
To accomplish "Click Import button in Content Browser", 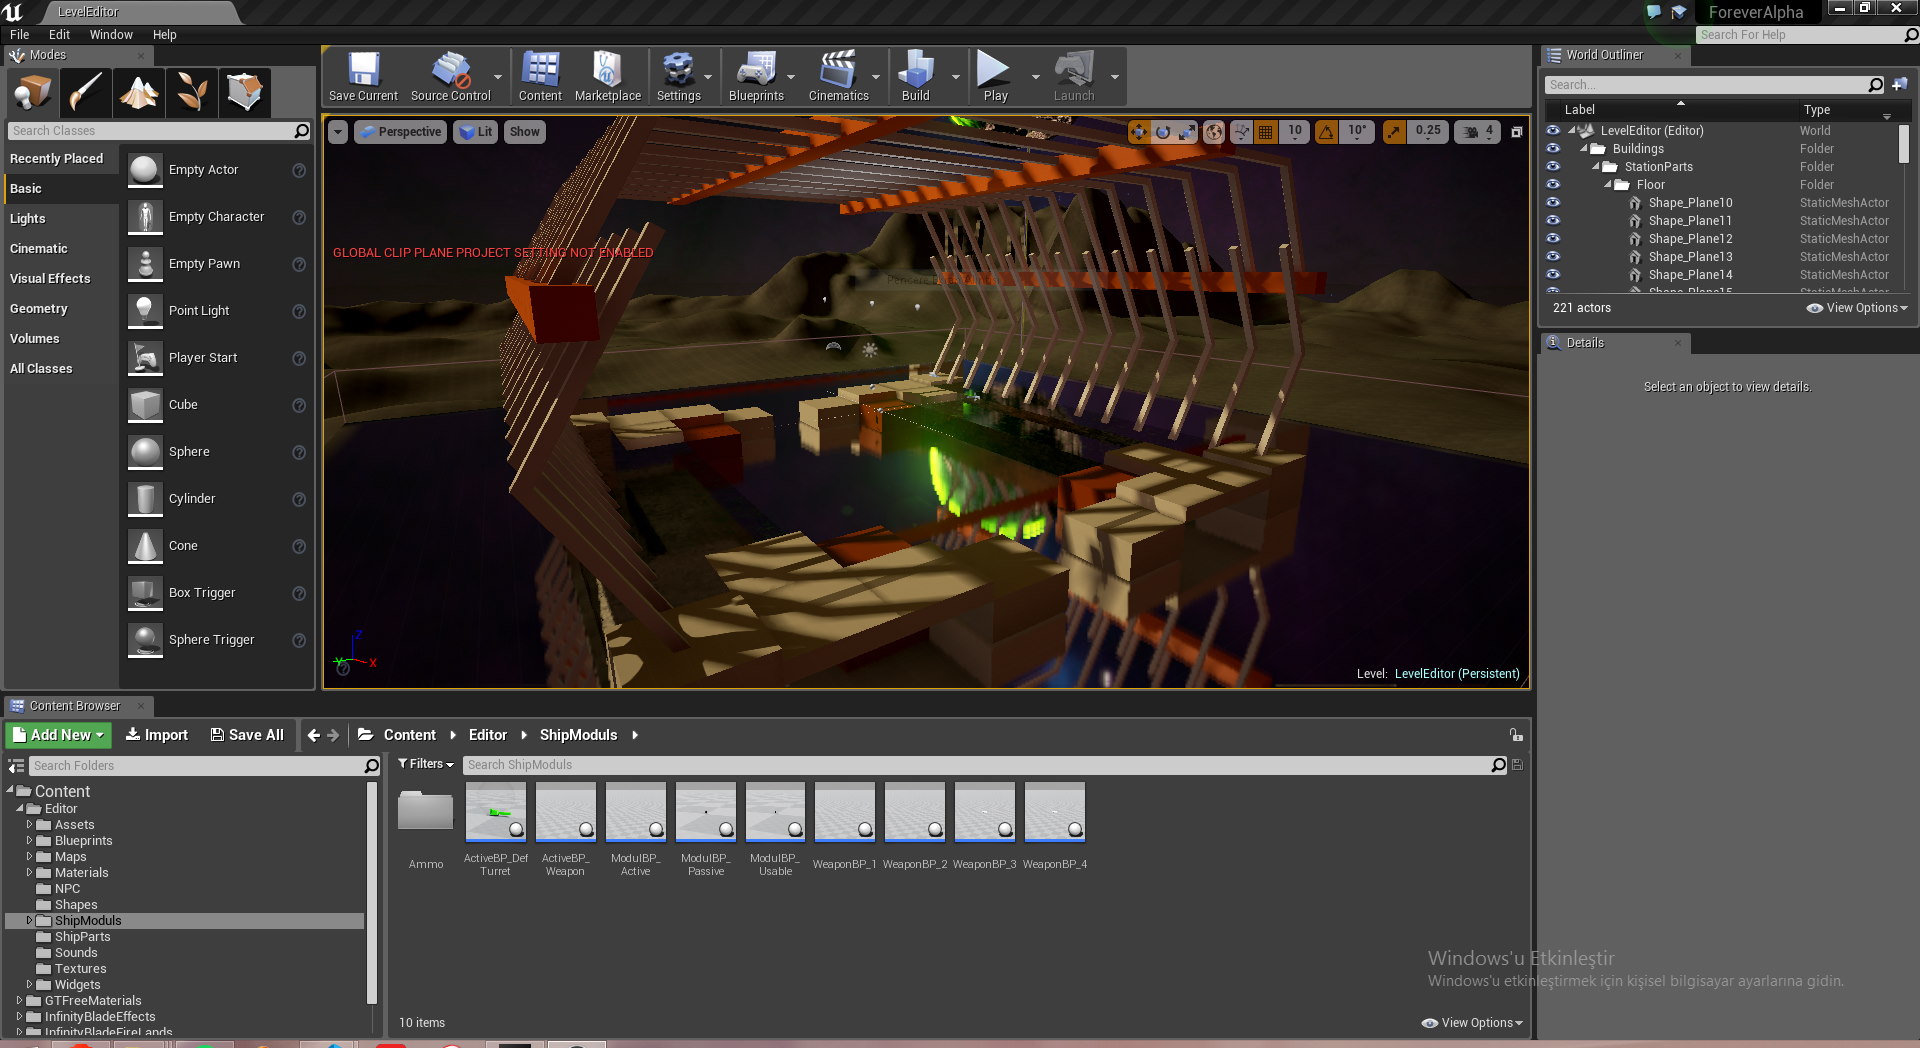I will (157, 735).
